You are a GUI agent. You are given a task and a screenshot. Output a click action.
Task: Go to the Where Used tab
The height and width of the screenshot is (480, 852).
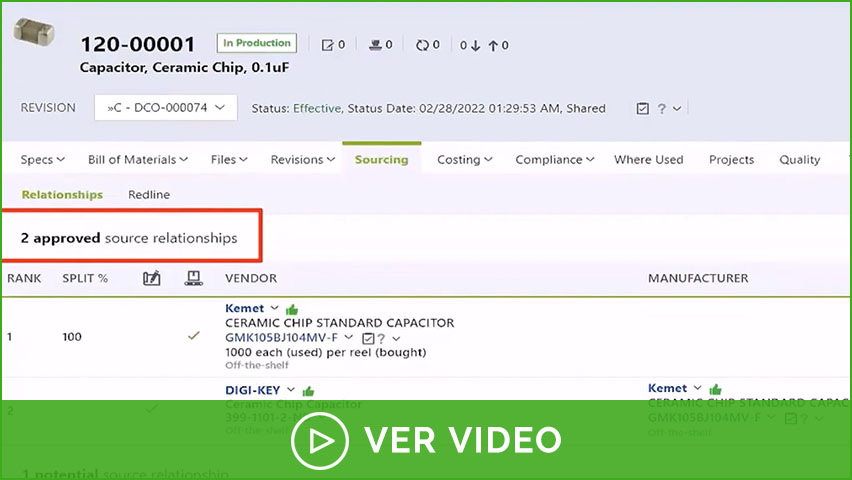(x=649, y=160)
